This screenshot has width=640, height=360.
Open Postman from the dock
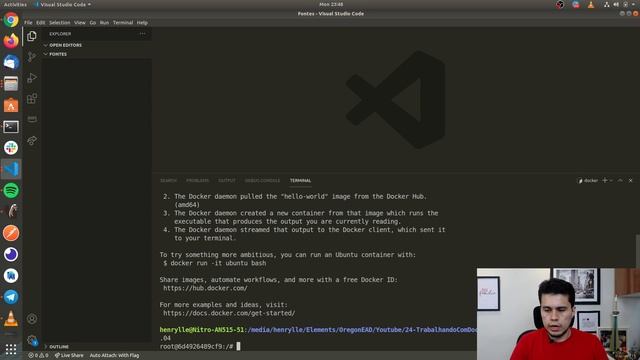[11, 233]
